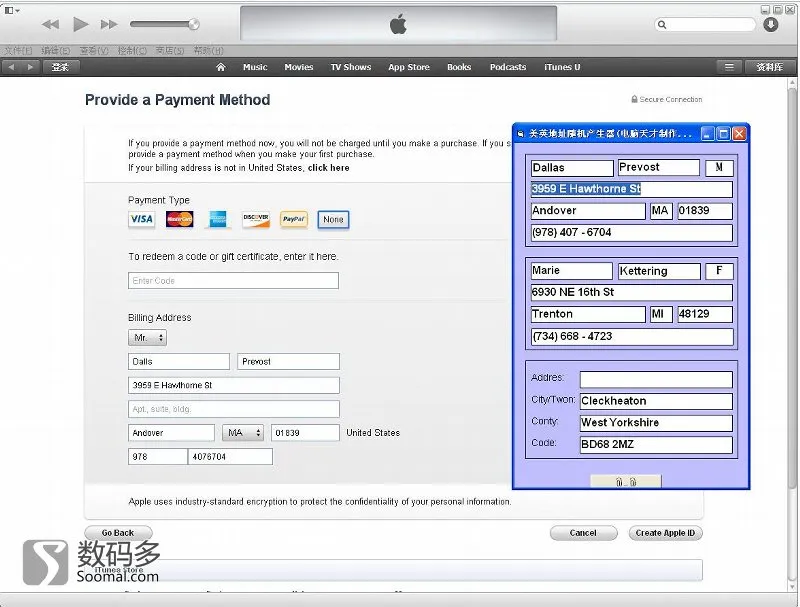Click the West Yorkshire county field
800x607 pixels.
656,423
